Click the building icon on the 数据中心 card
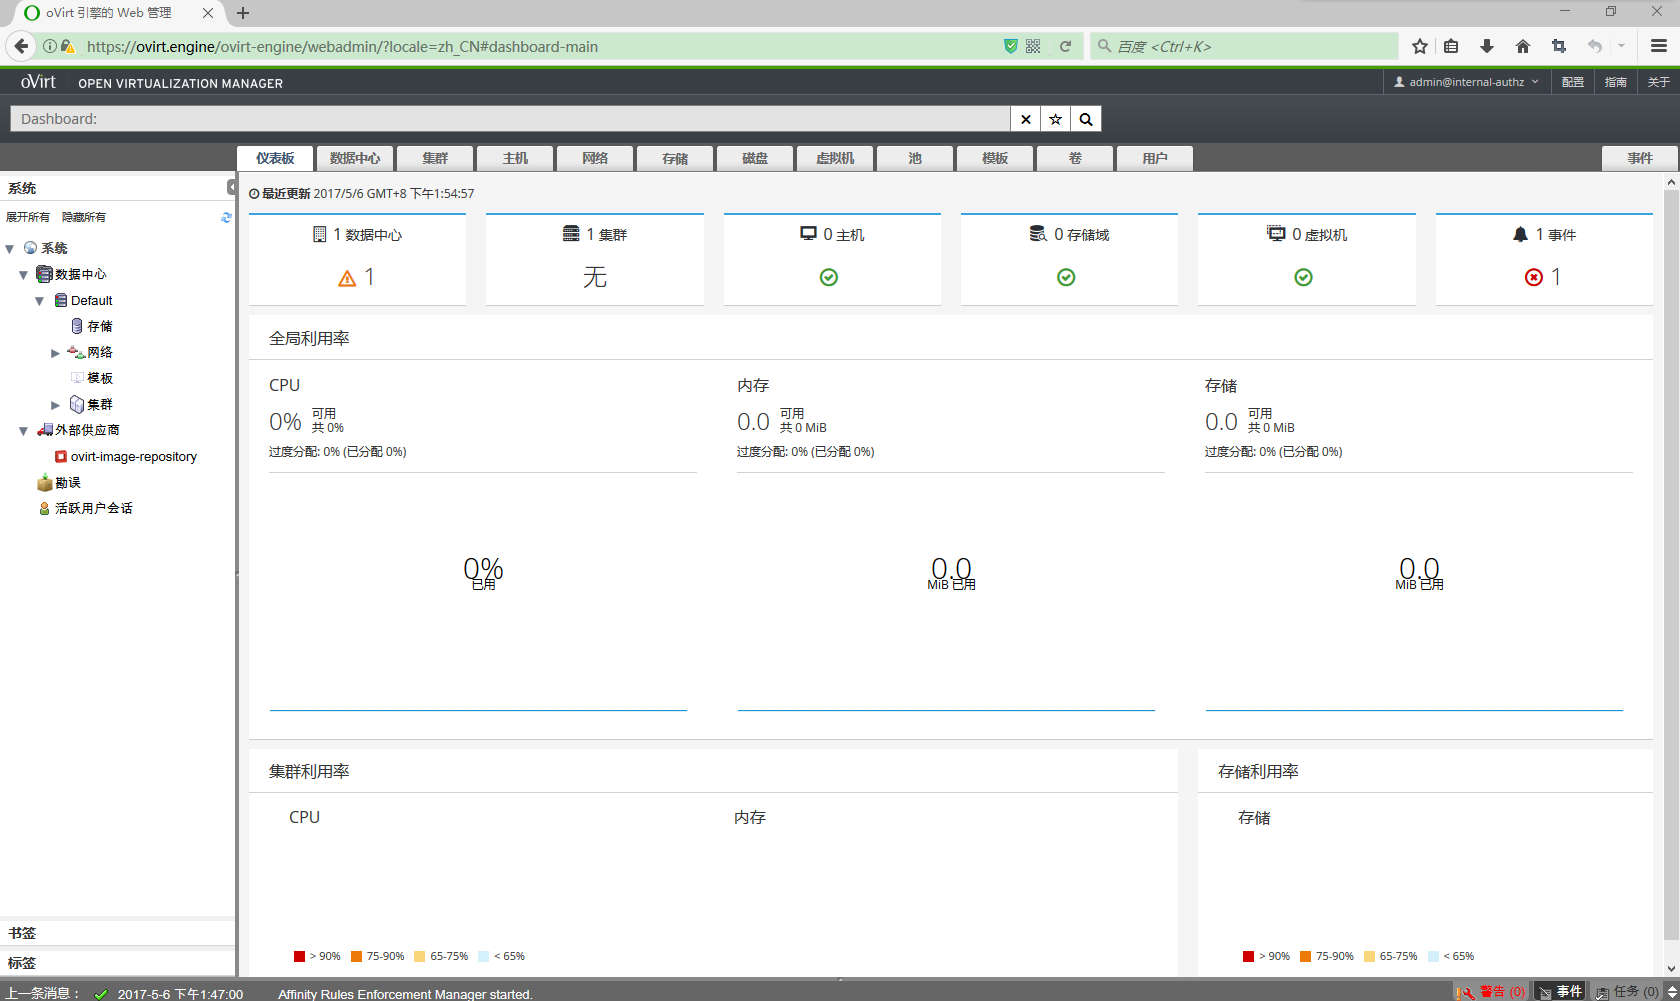The width and height of the screenshot is (1680, 1001). click(x=320, y=234)
